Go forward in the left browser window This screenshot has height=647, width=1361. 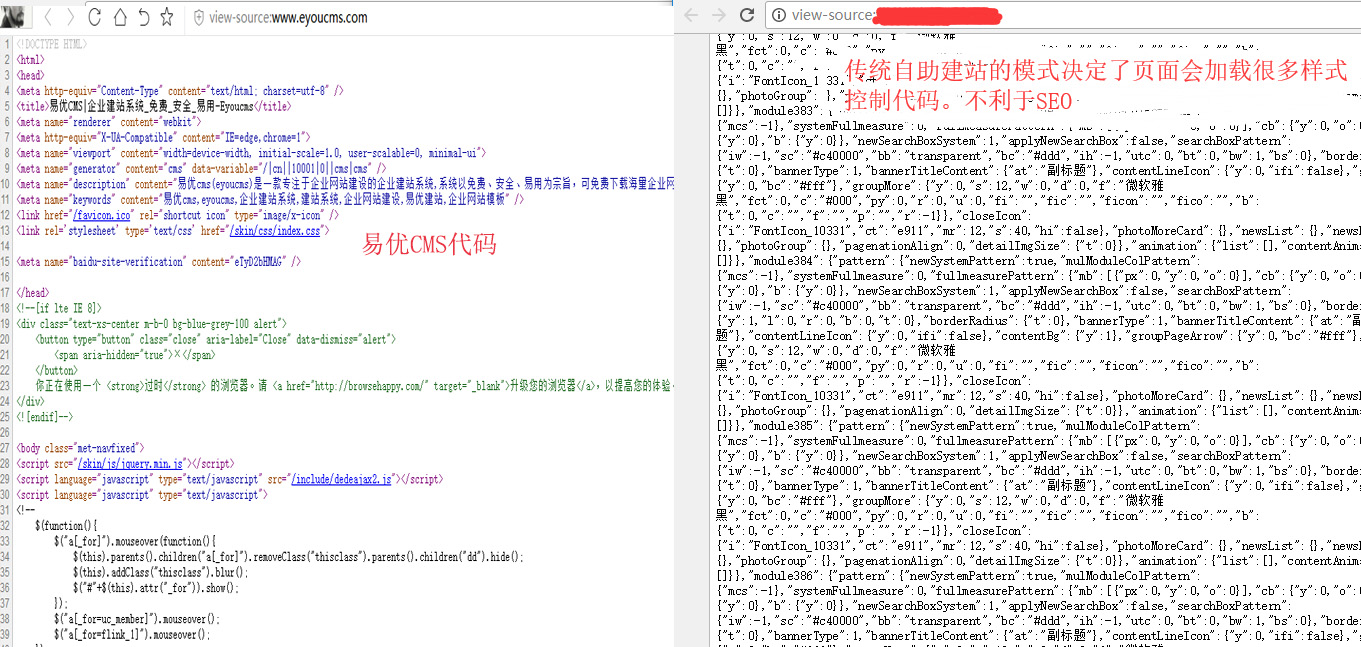70,17
